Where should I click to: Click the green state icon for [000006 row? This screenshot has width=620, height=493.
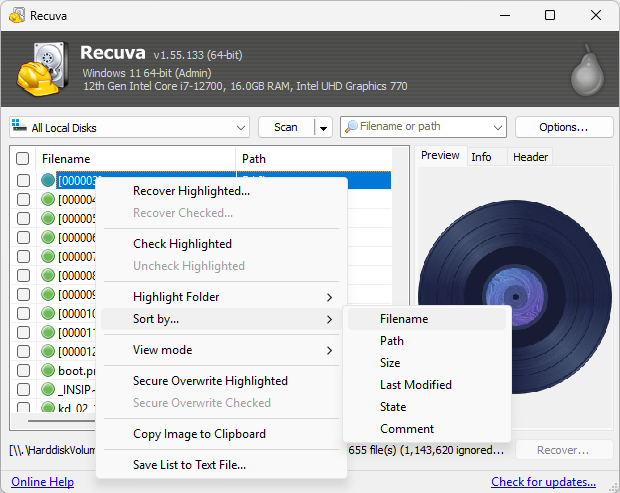(48, 237)
